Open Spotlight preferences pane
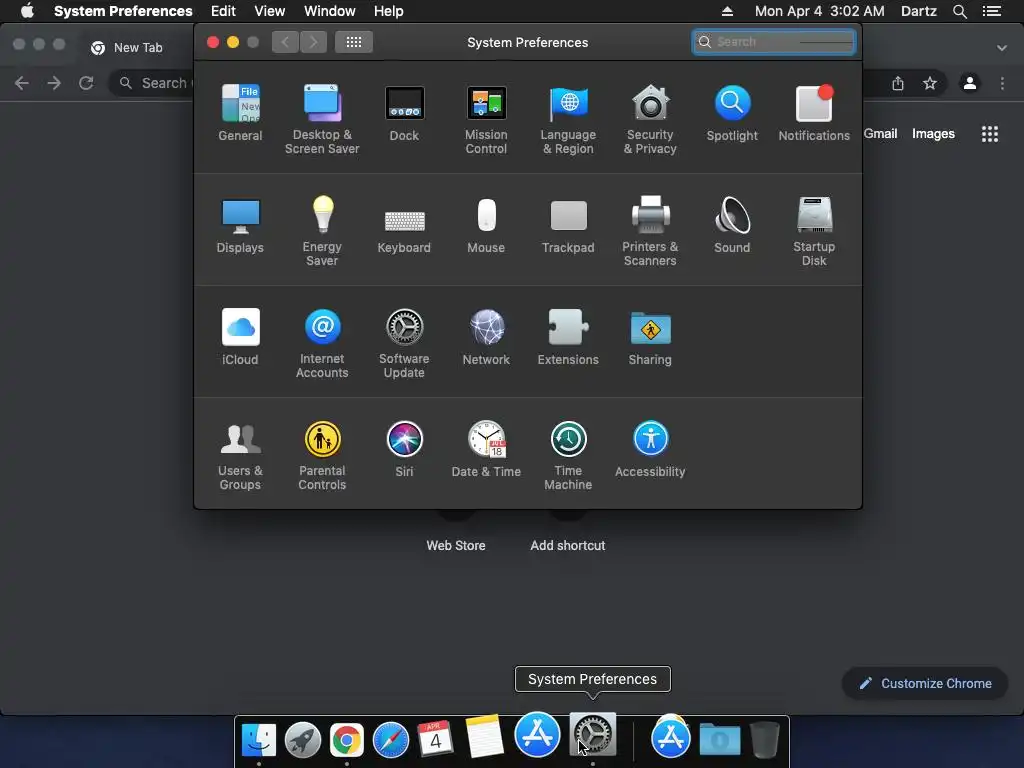The height and width of the screenshot is (768, 1024). click(732, 112)
